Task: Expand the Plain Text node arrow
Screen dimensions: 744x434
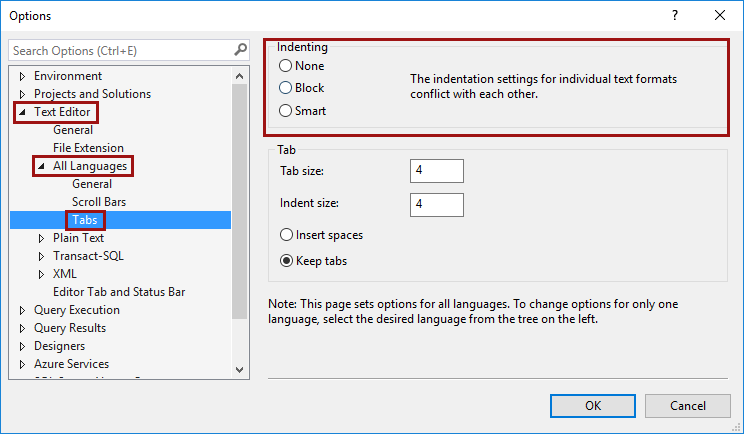Action: 41,238
